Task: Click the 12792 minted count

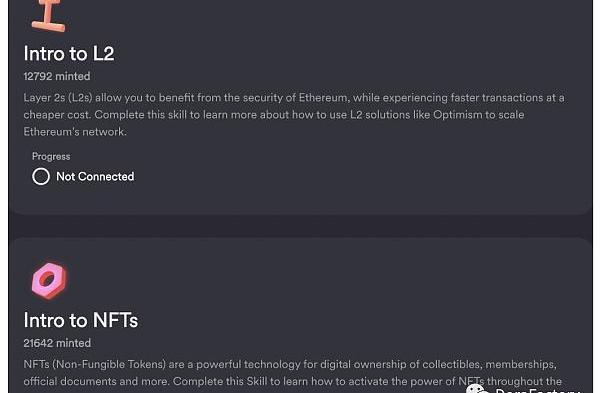Action: (57, 76)
